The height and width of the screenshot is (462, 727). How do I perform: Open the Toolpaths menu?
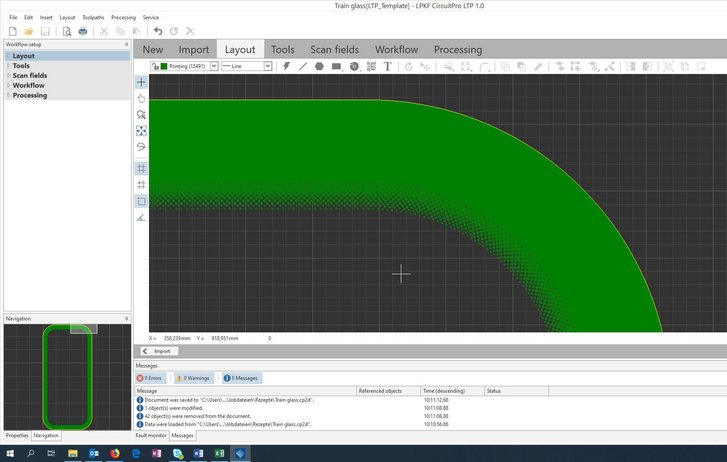coord(92,17)
